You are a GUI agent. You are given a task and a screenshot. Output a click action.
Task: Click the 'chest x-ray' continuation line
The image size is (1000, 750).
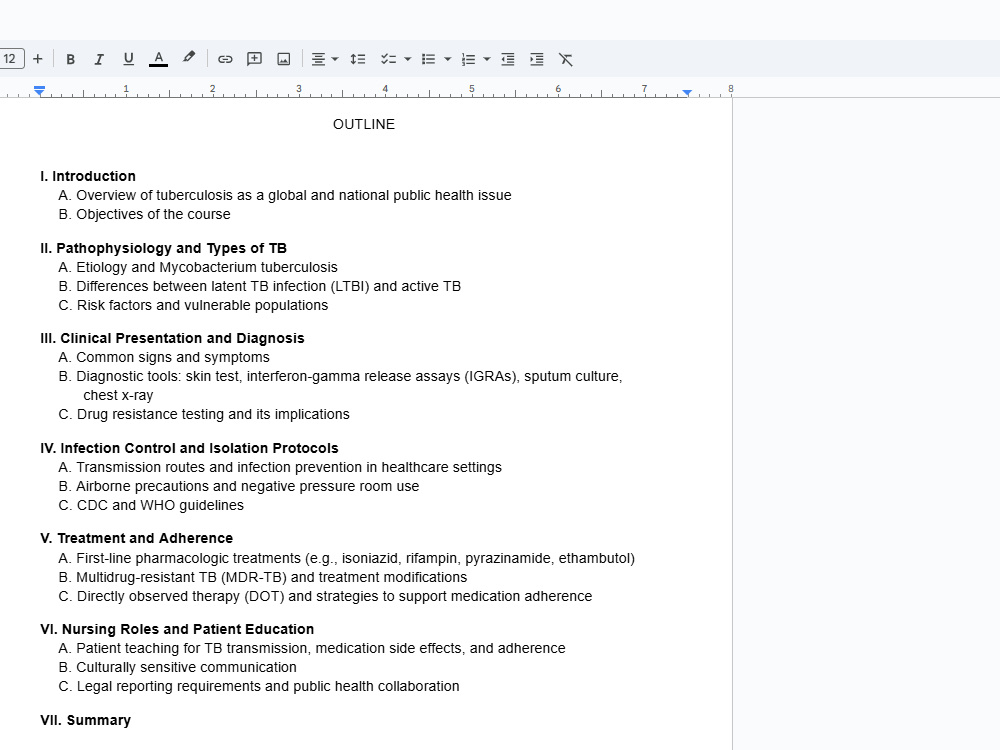point(118,395)
